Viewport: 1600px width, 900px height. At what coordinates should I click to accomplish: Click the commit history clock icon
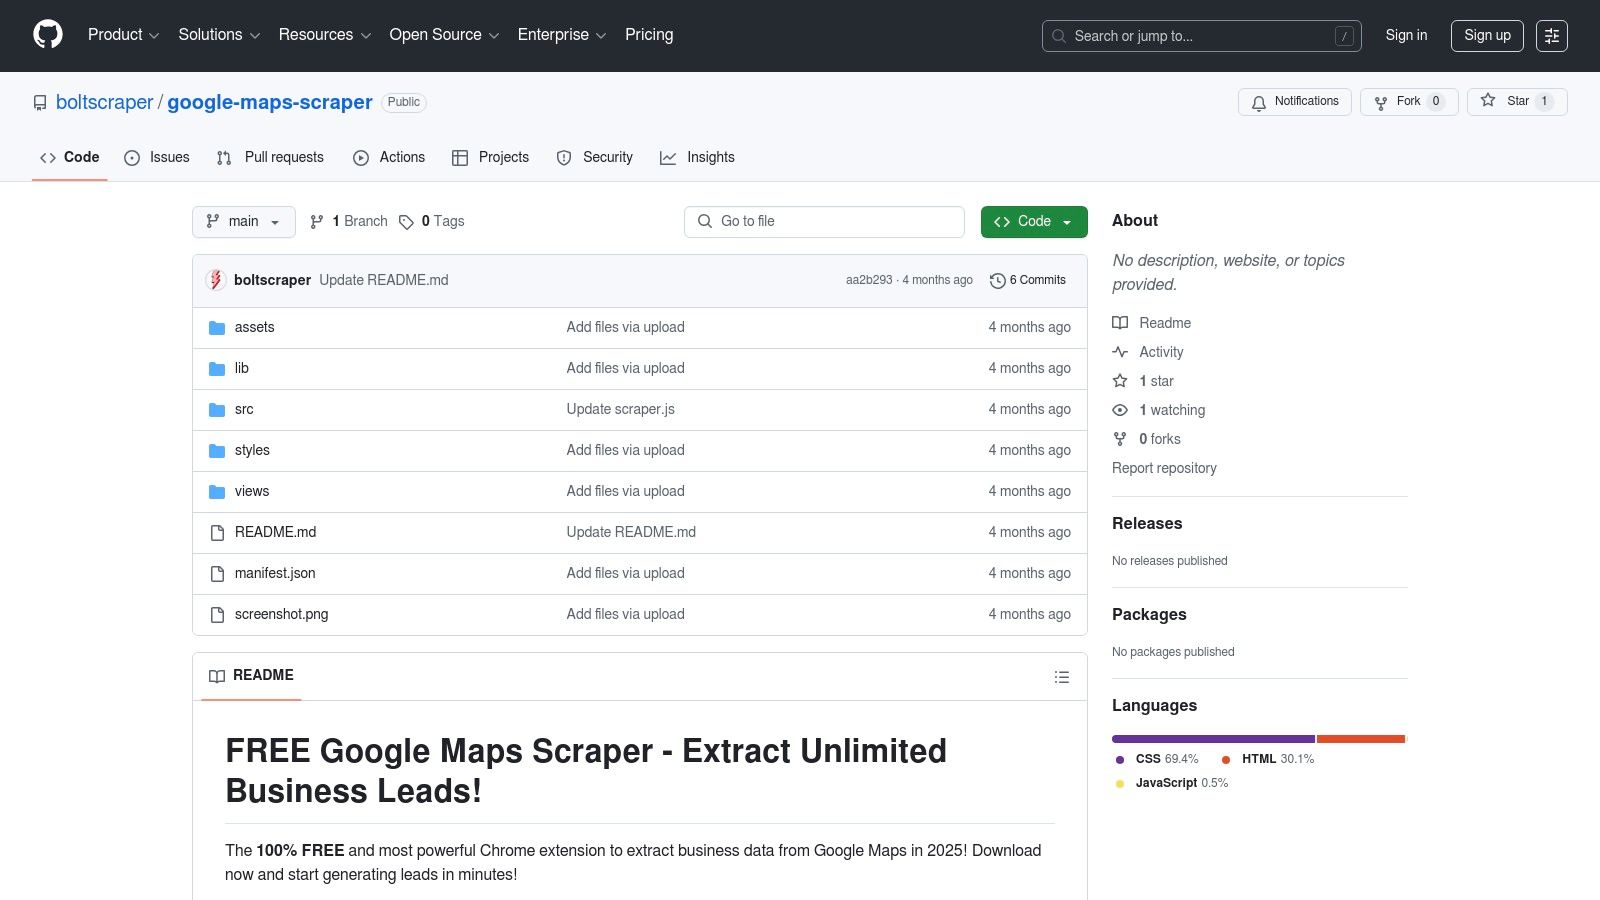(997, 281)
